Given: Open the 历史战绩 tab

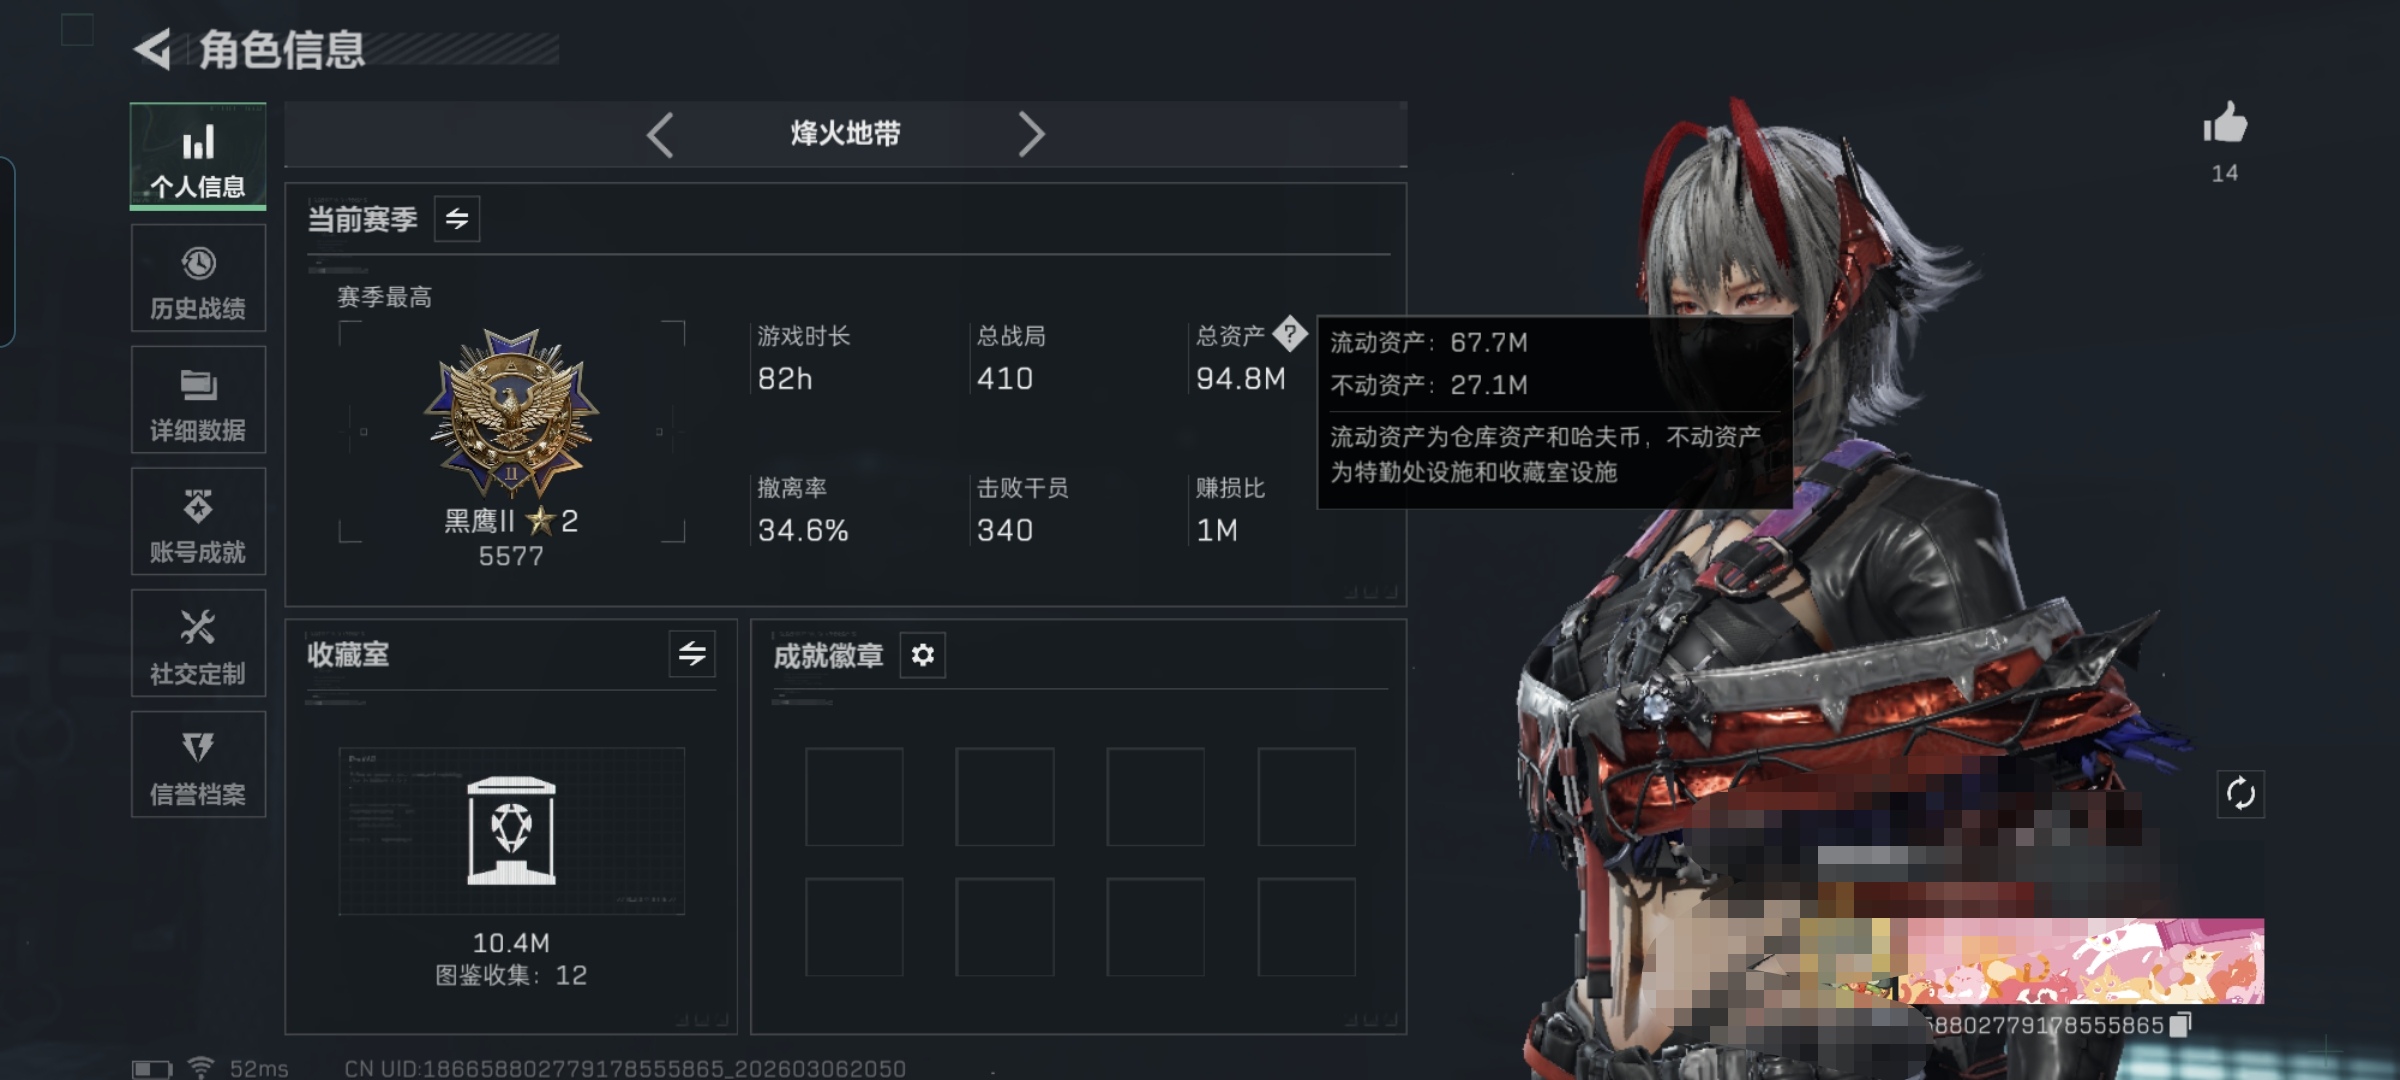Looking at the screenshot, I should [198, 278].
